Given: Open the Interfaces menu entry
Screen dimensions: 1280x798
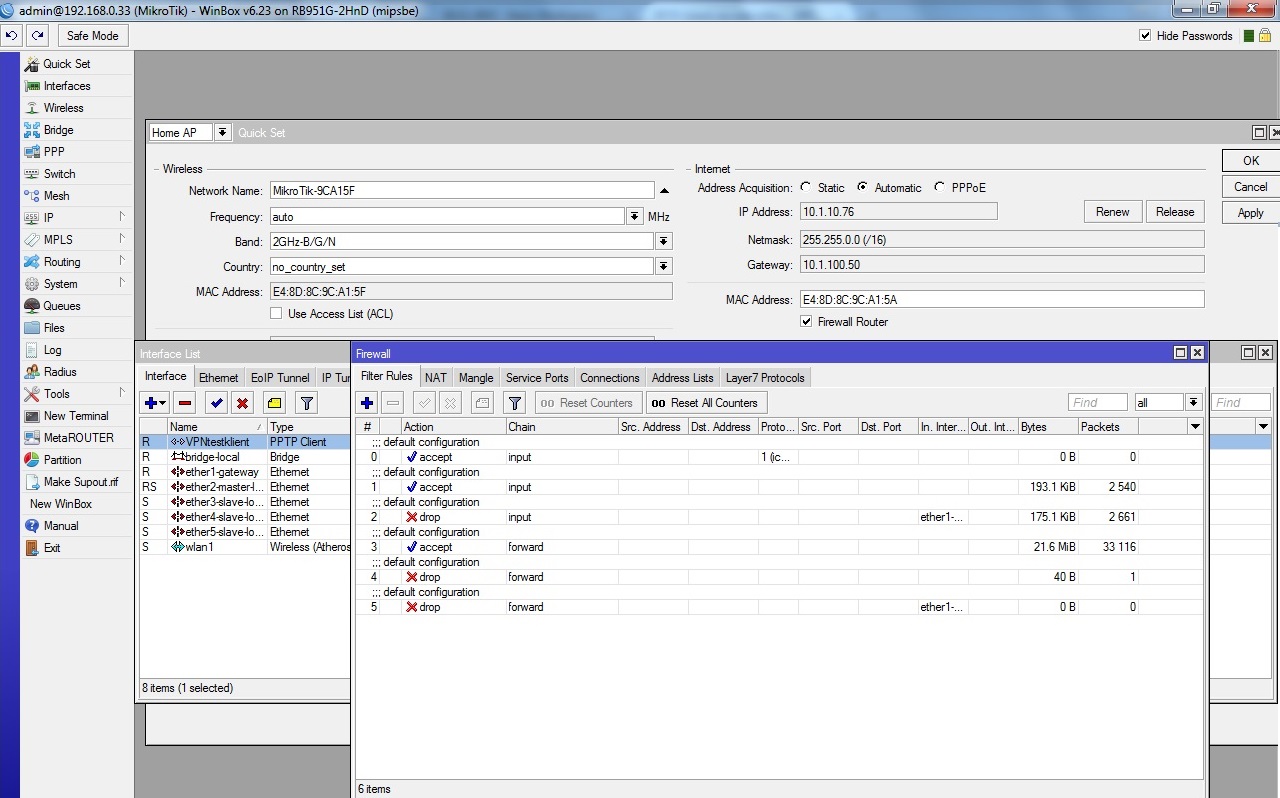Looking at the screenshot, I should coord(66,86).
